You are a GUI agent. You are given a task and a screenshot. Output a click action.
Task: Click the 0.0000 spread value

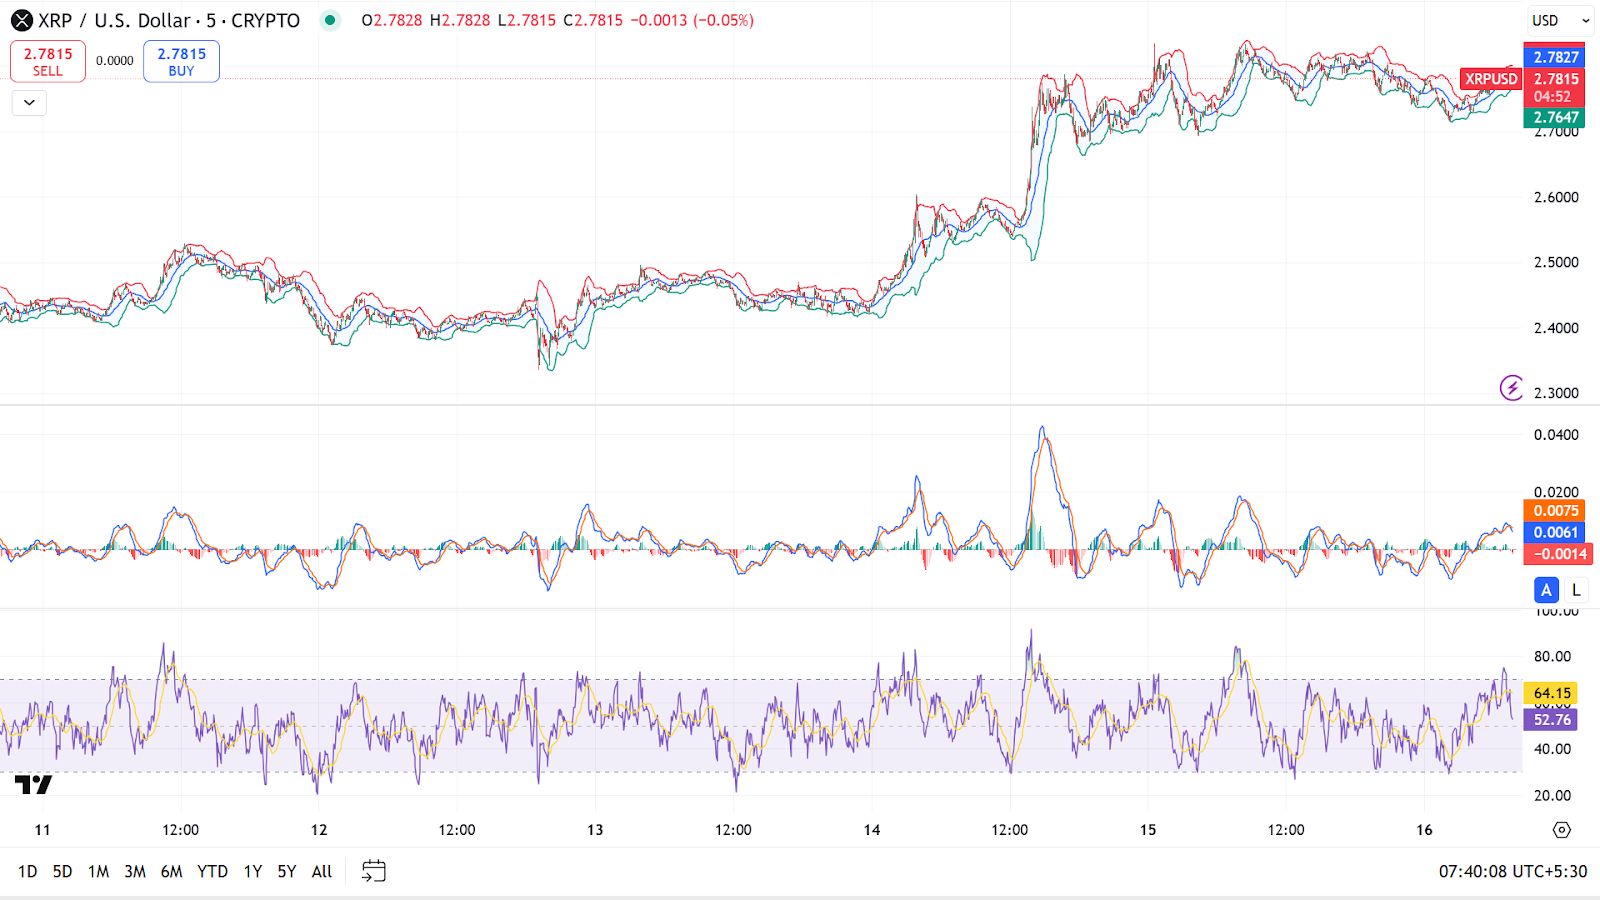click(115, 61)
